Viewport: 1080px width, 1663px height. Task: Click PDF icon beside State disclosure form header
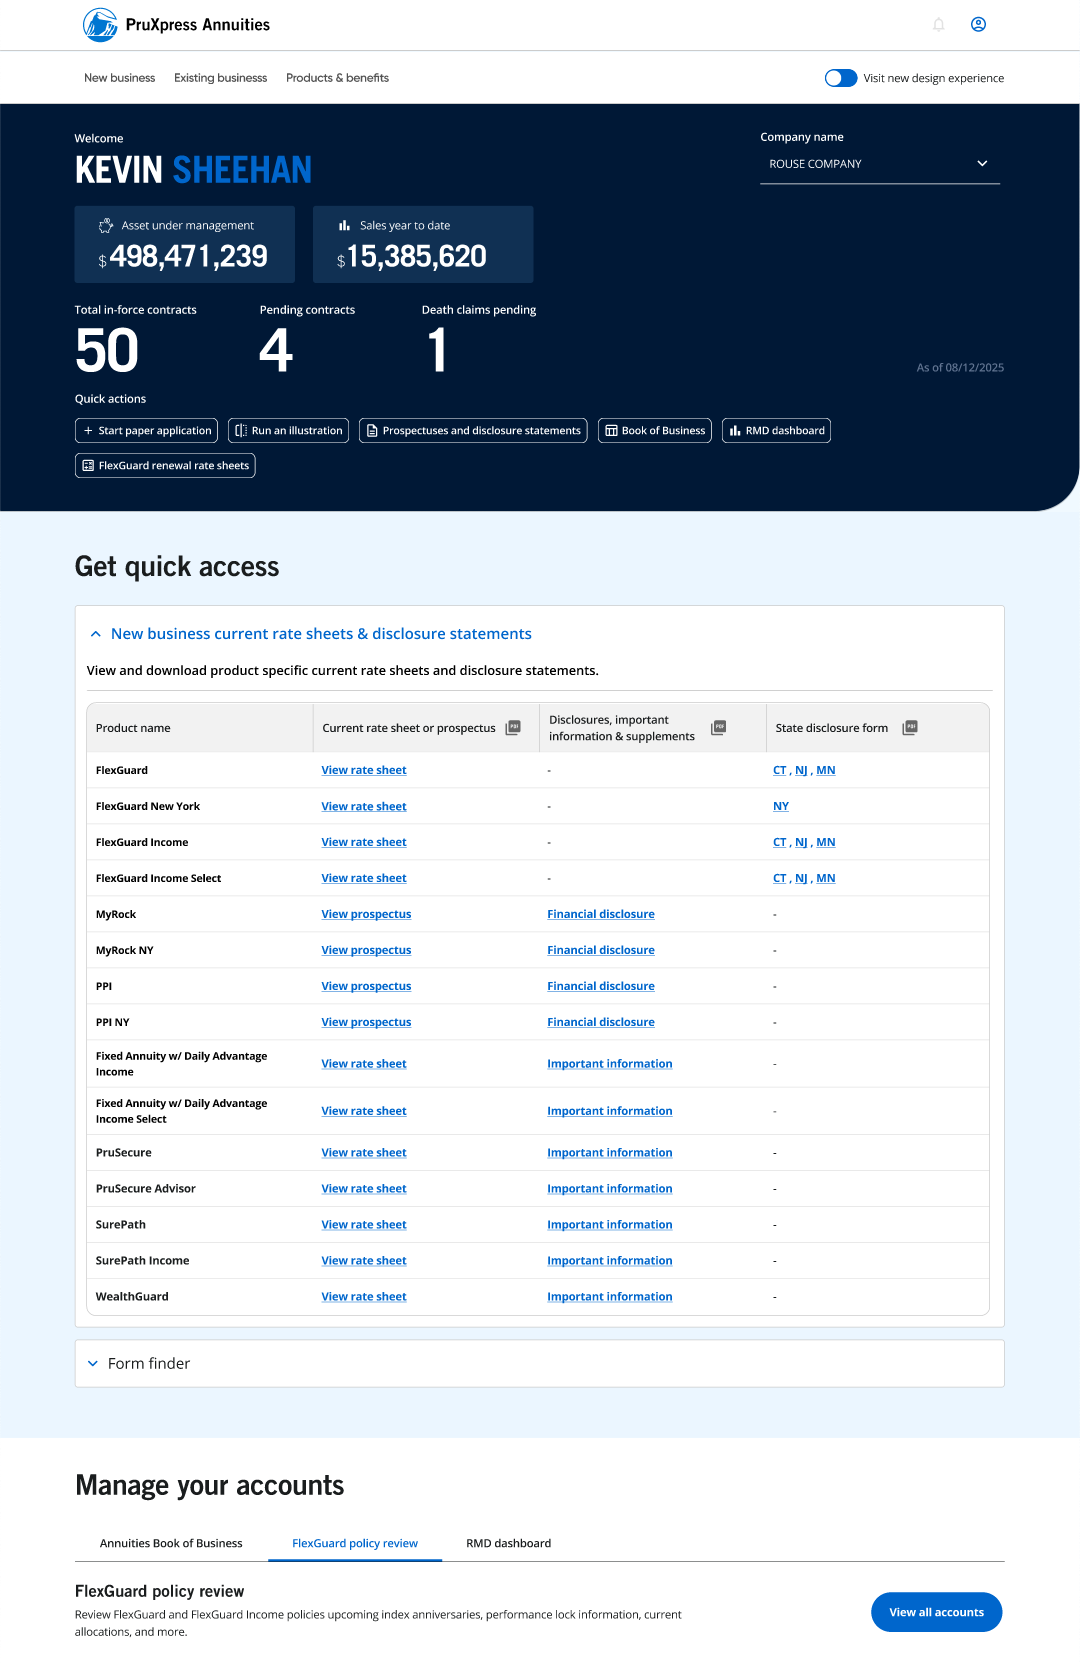click(910, 728)
